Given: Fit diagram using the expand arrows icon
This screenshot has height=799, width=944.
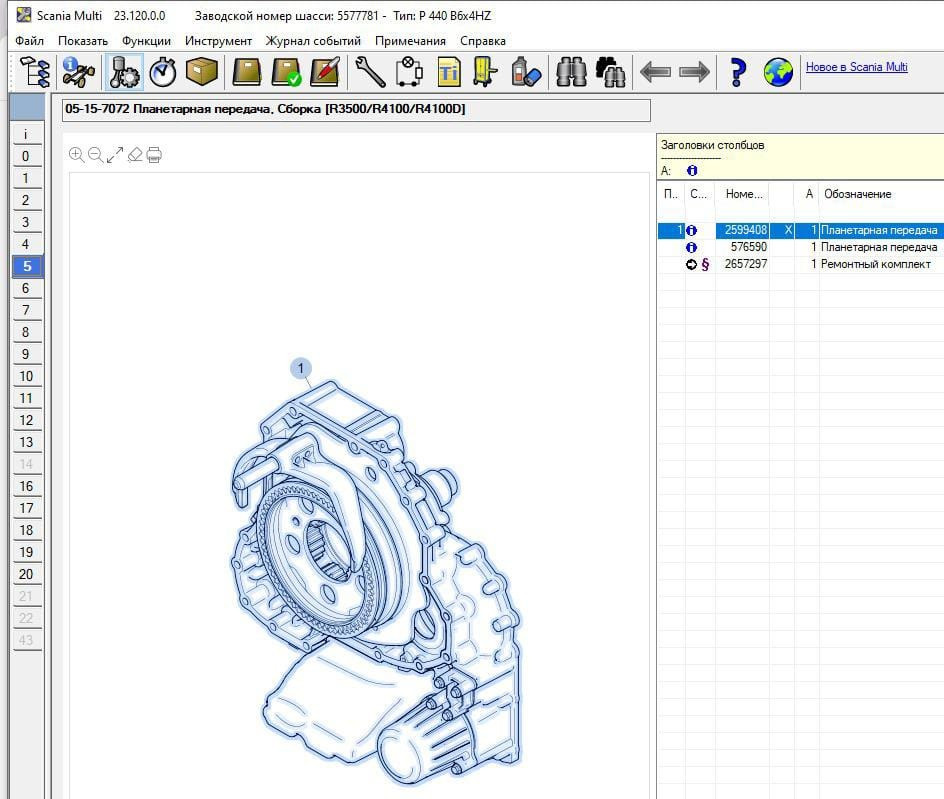Looking at the screenshot, I should tap(115, 155).
